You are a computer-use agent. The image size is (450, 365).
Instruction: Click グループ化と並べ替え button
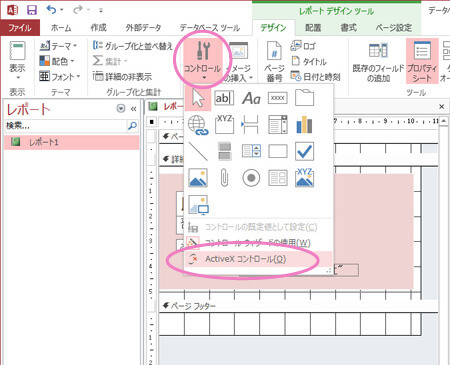pyautogui.click(x=133, y=46)
